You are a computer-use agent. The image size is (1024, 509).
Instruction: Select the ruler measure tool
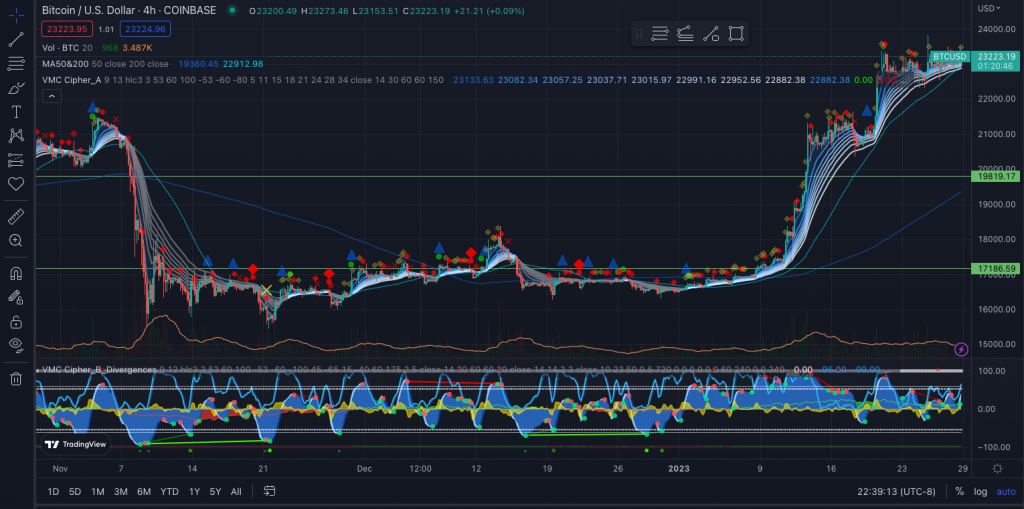[16, 216]
